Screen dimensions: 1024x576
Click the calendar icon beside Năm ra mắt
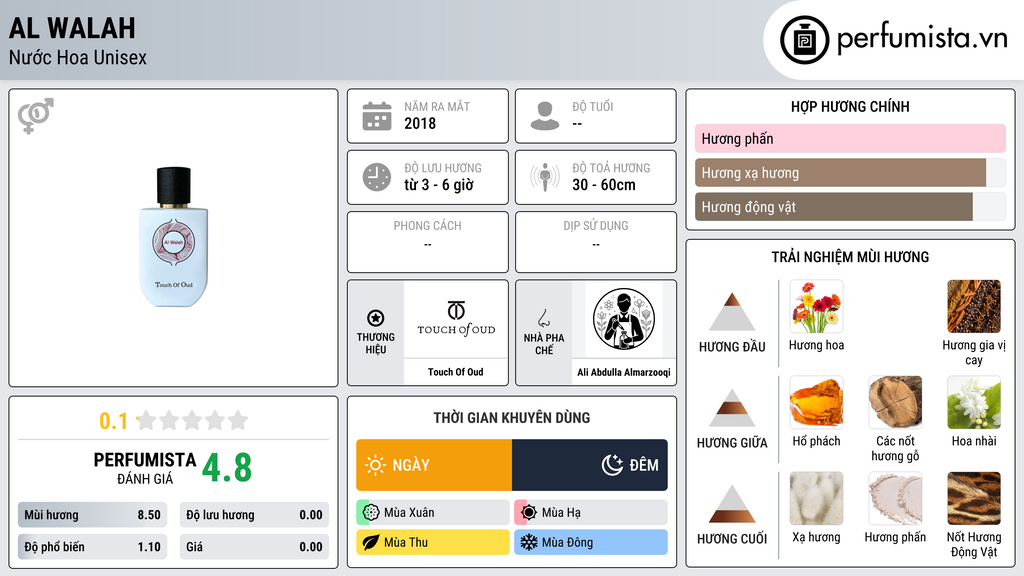(x=377, y=116)
